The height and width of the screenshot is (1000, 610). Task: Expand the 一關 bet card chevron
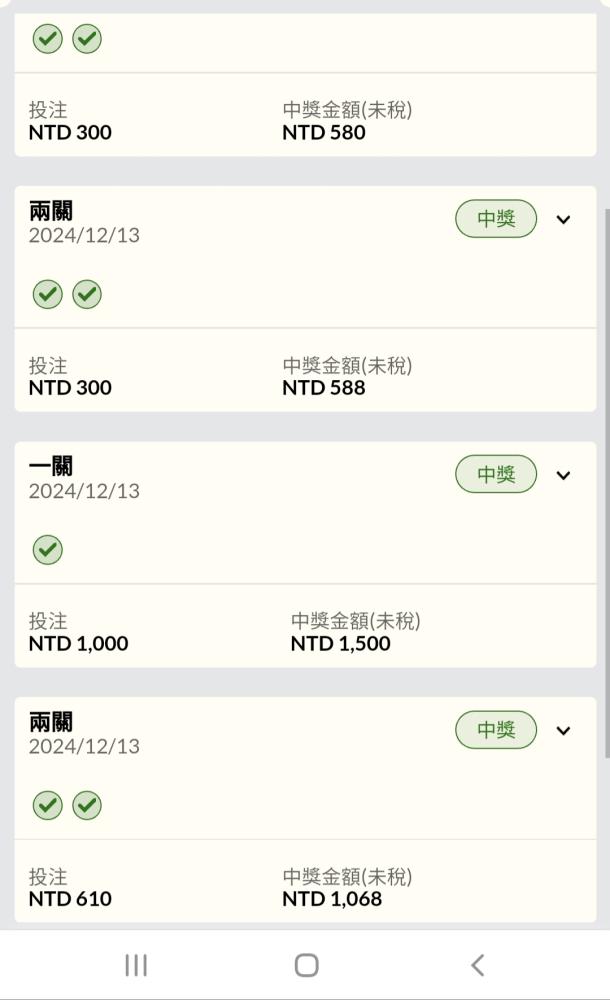[x=563, y=475]
